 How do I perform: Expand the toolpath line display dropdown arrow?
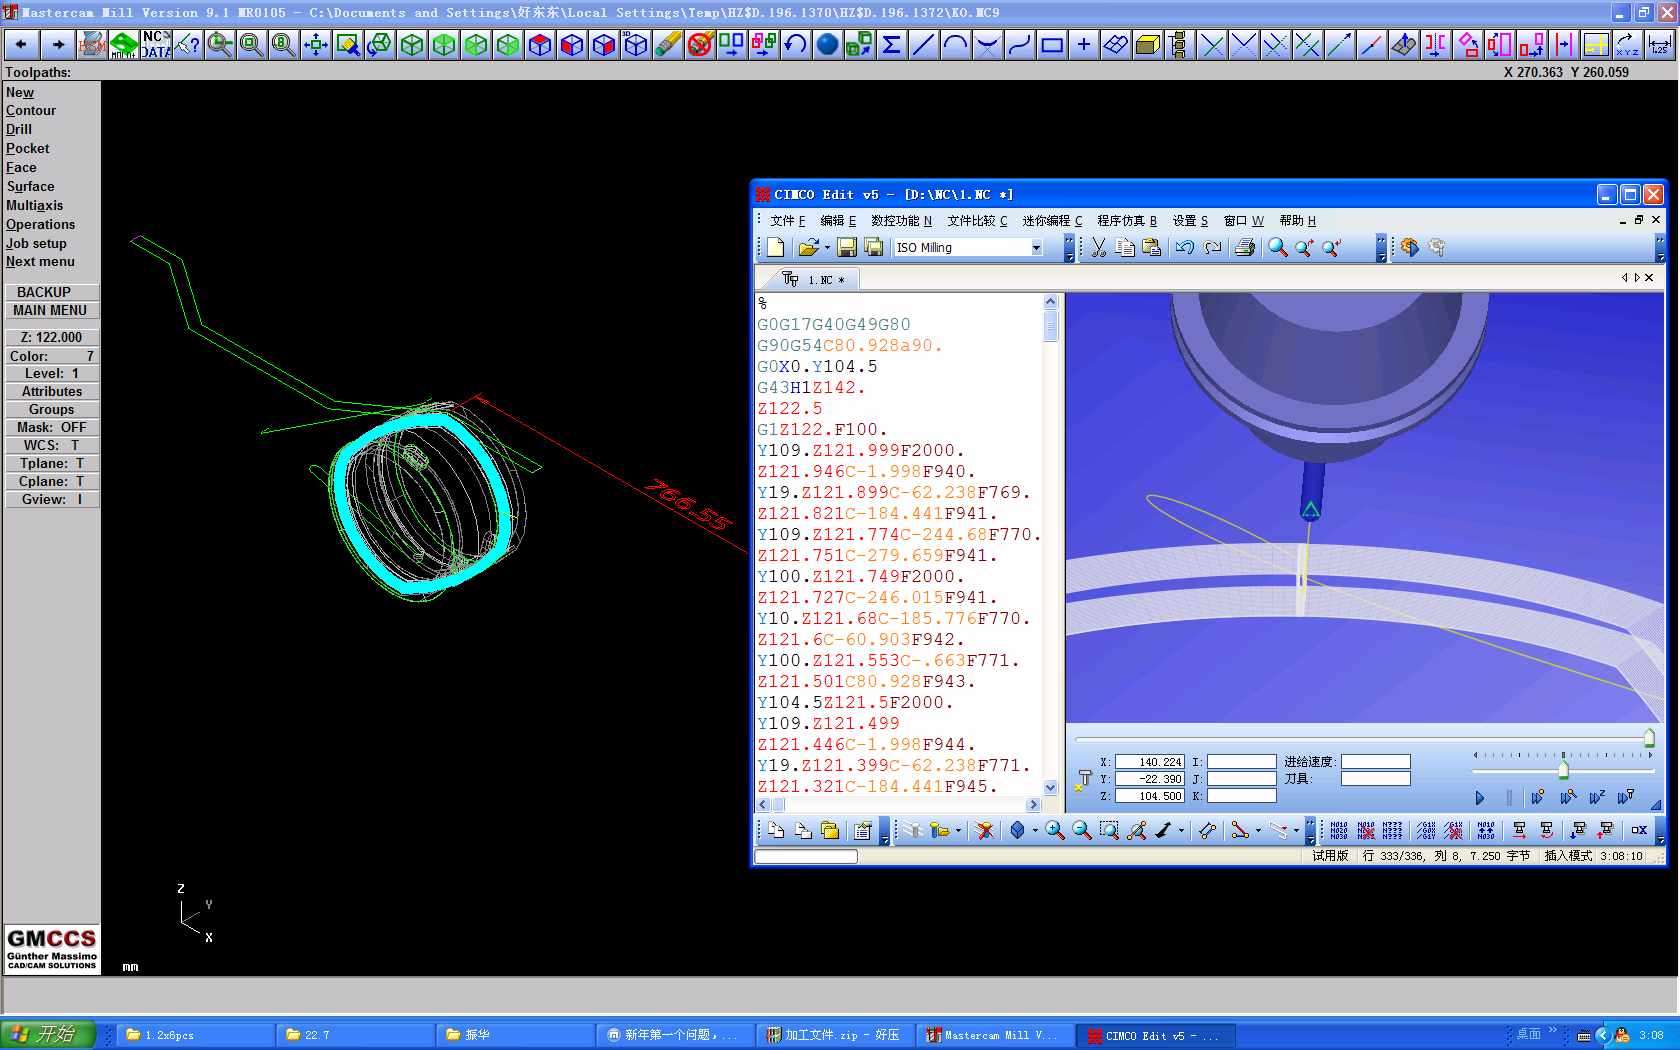1258,830
